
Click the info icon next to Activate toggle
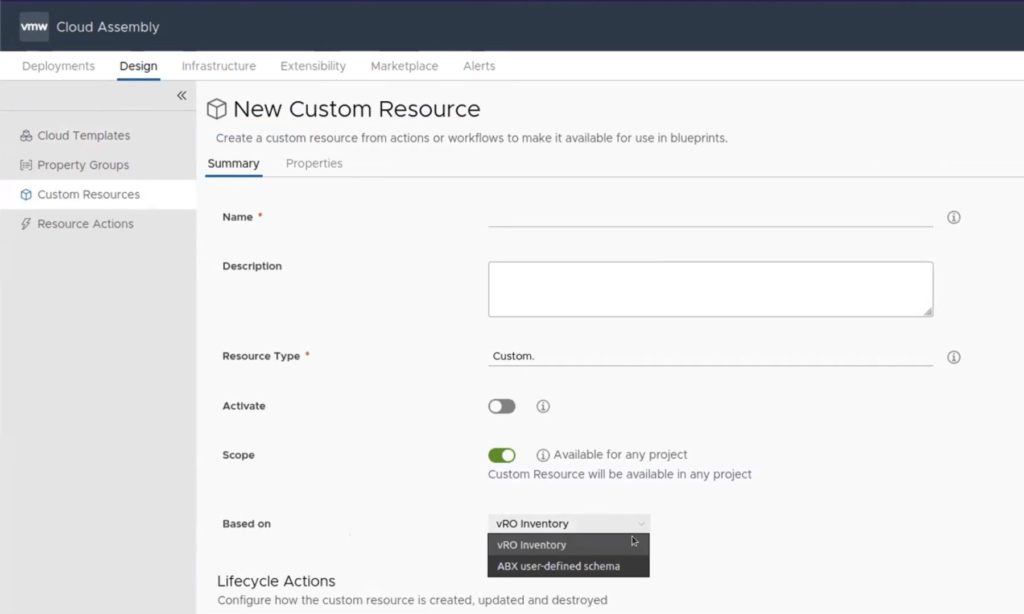point(543,406)
